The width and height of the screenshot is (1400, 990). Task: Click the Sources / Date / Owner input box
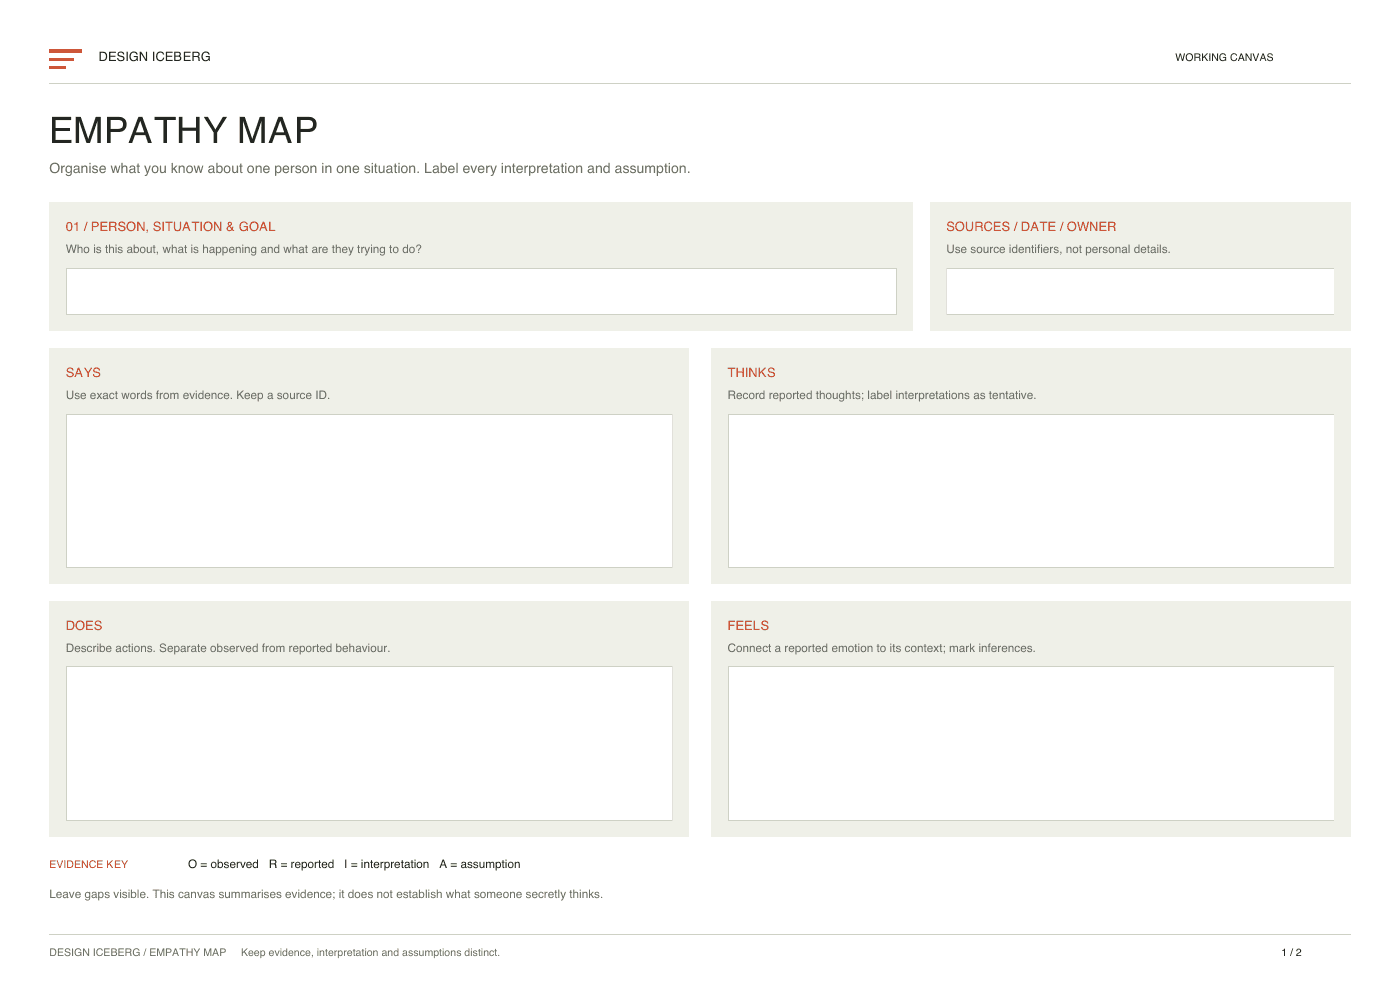[x=1140, y=291]
